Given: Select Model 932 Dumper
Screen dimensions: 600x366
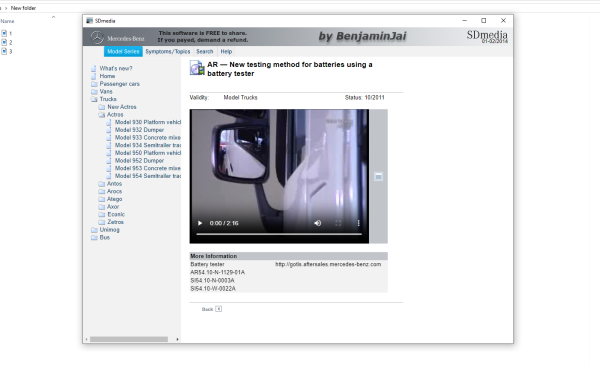Looking at the screenshot, I should (139, 130).
